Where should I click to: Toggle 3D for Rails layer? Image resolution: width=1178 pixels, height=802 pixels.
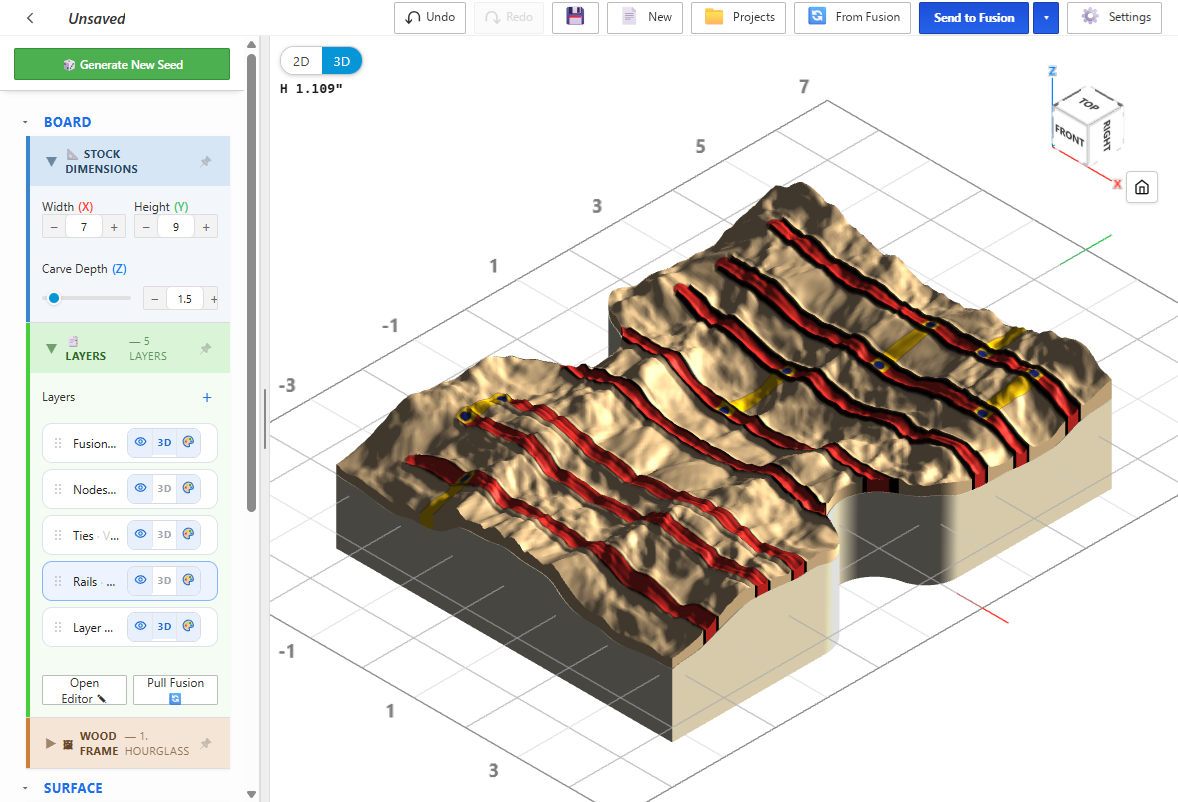165,580
